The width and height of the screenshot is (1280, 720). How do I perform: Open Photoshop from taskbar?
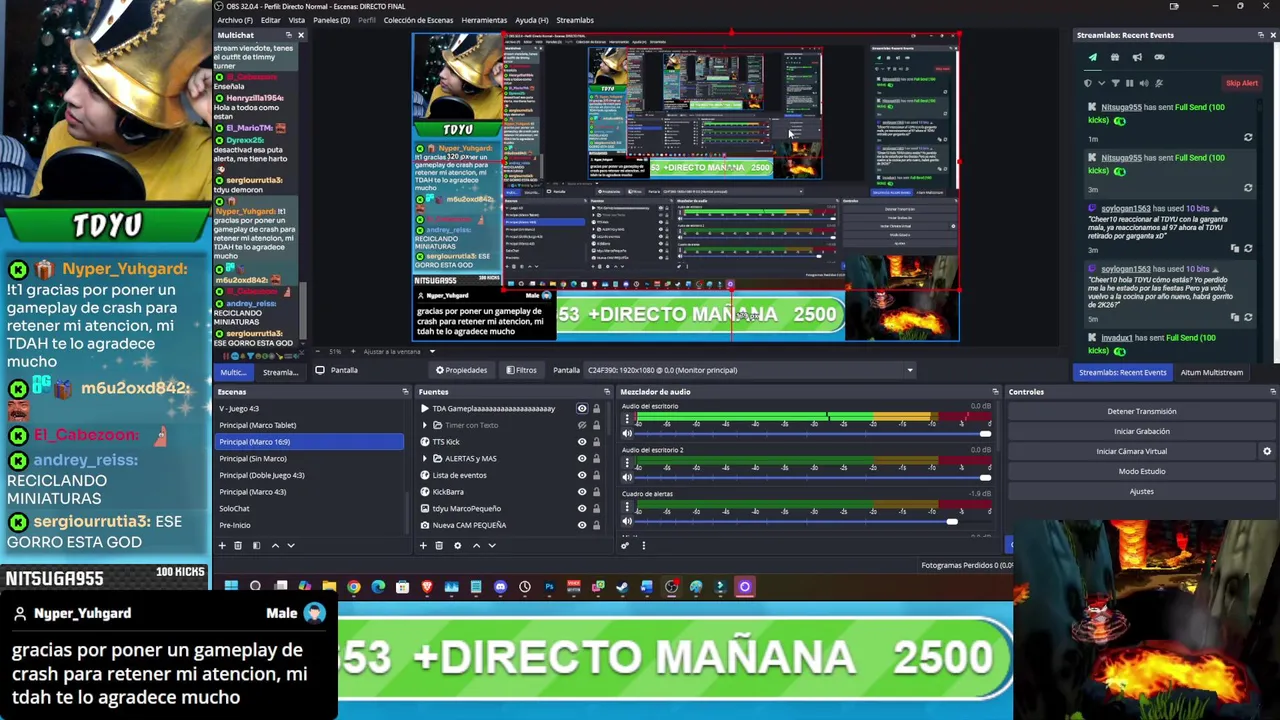coord(549,587)
